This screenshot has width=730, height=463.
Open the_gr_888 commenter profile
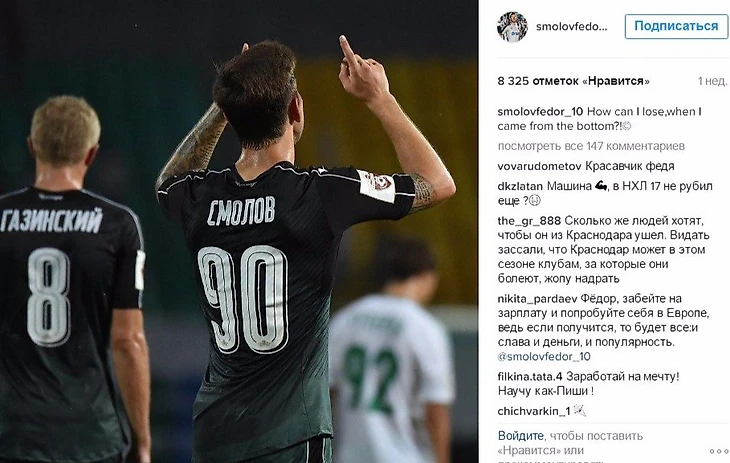coord(529,221)
